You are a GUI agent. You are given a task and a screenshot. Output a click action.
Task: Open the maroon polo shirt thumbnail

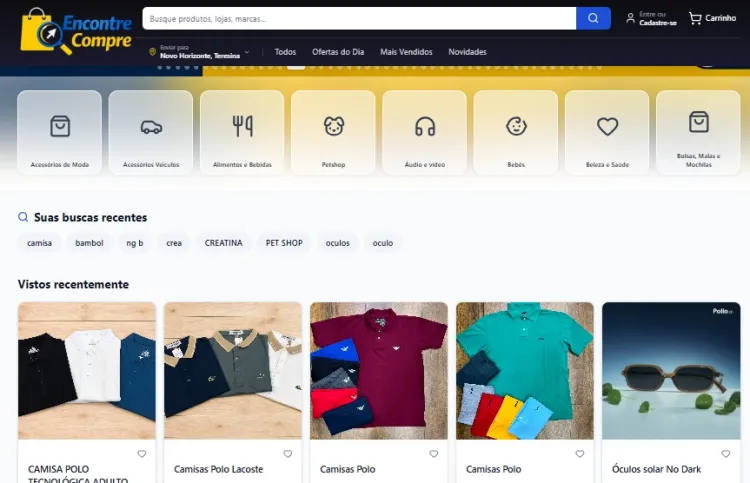pyautogui.click(x=379, y=371)
